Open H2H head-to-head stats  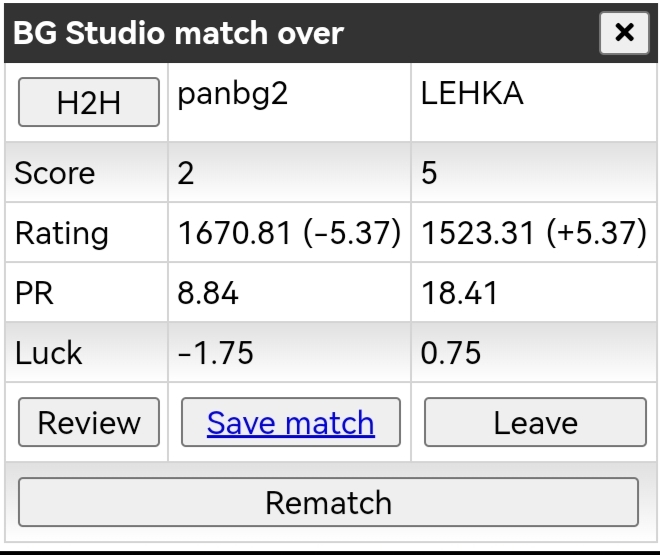[89, 102]
